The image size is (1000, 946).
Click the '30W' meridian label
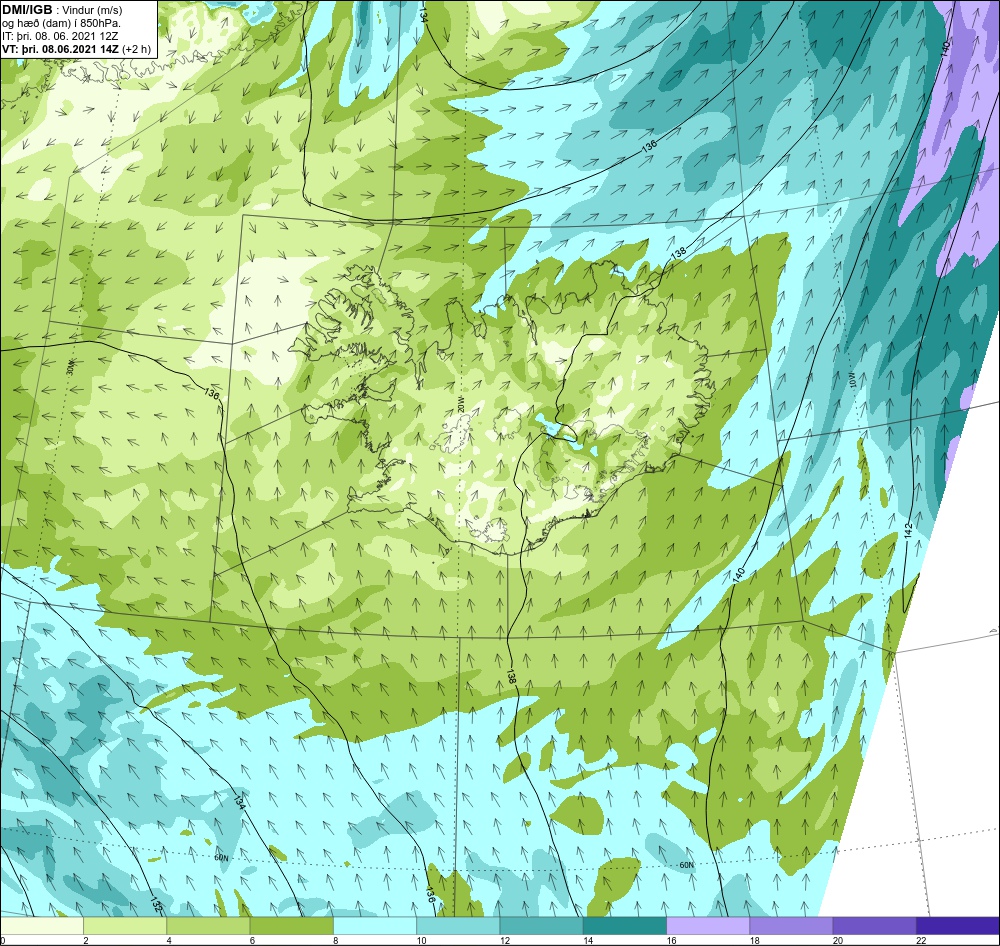click(70, 367)
